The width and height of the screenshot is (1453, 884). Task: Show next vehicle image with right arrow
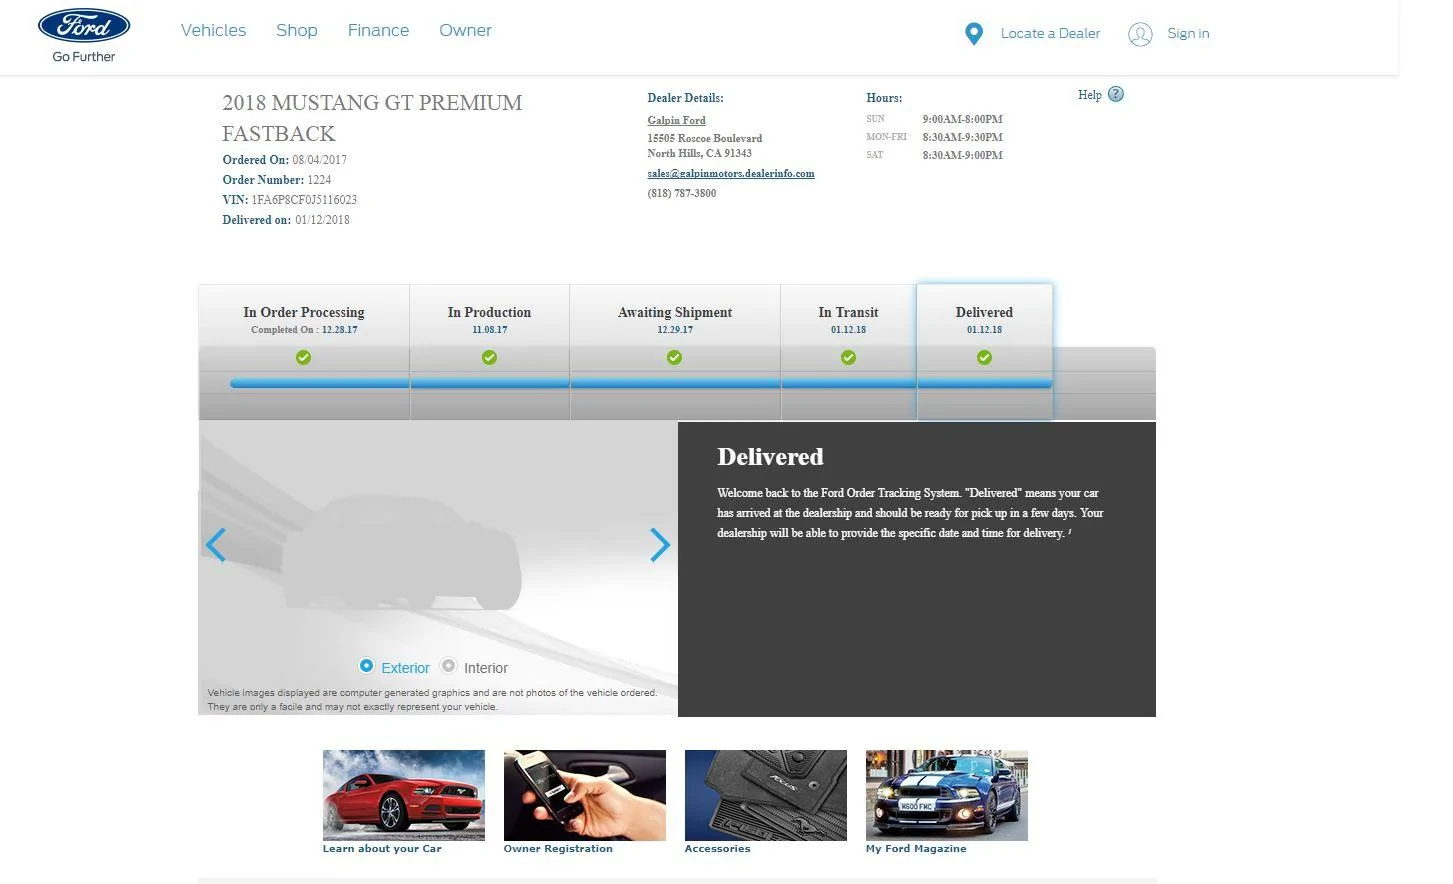click(660, 545)
